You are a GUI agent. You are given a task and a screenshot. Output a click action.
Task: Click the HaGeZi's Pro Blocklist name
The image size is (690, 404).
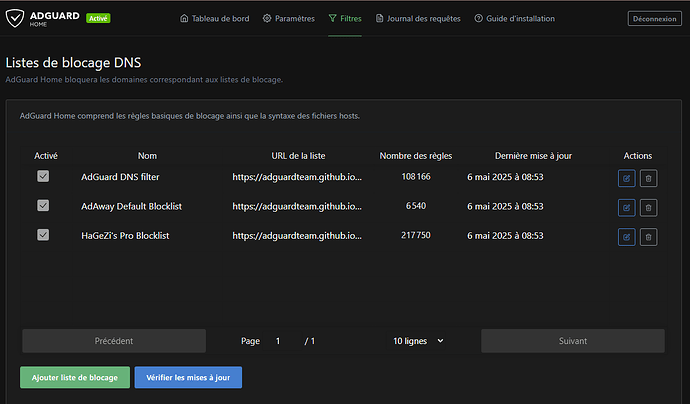(x=125, y=236)
